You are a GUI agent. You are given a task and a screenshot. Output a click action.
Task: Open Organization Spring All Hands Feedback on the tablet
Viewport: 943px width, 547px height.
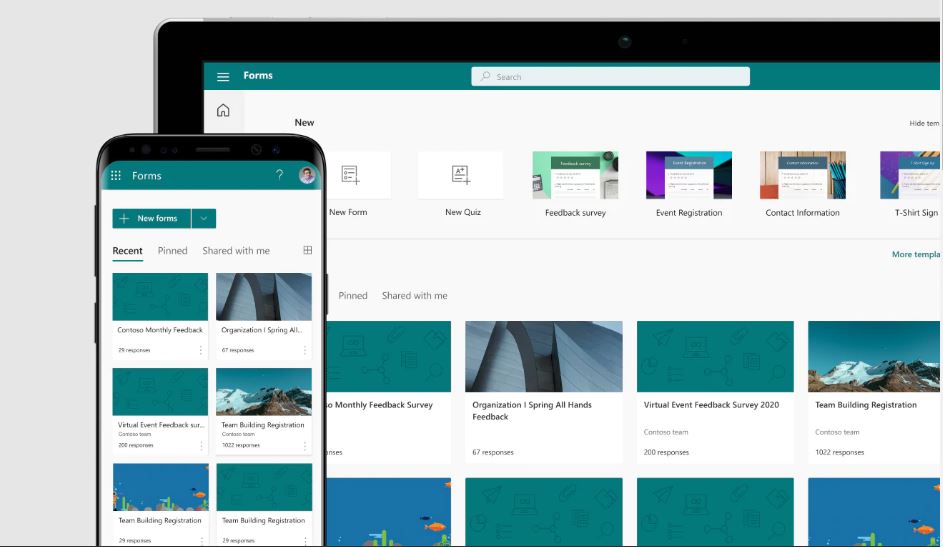[x=544, y=392]
